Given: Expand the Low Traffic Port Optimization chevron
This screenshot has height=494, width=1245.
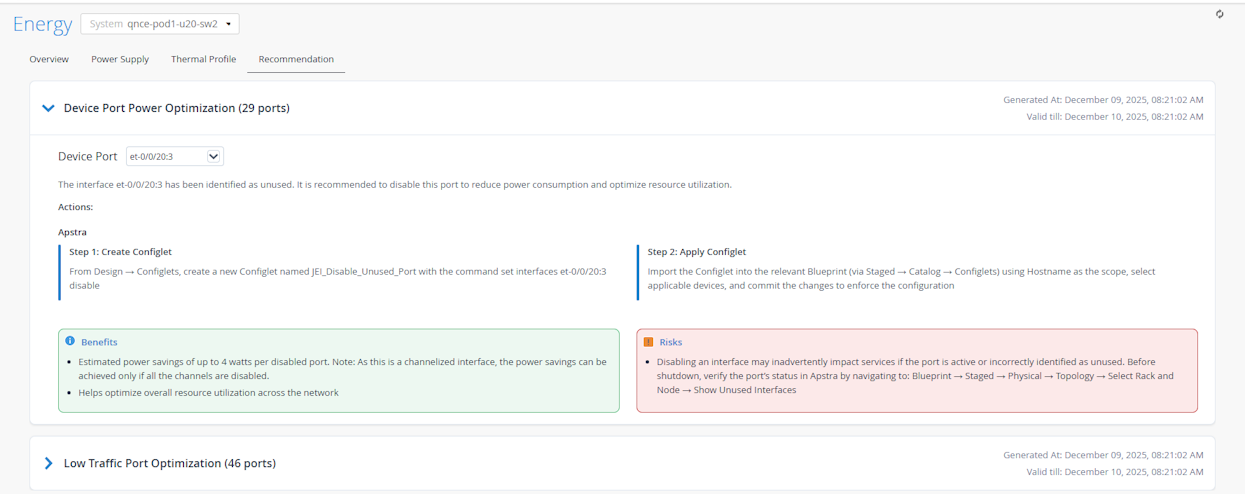Looking at the screenshot, I should 48,463.
